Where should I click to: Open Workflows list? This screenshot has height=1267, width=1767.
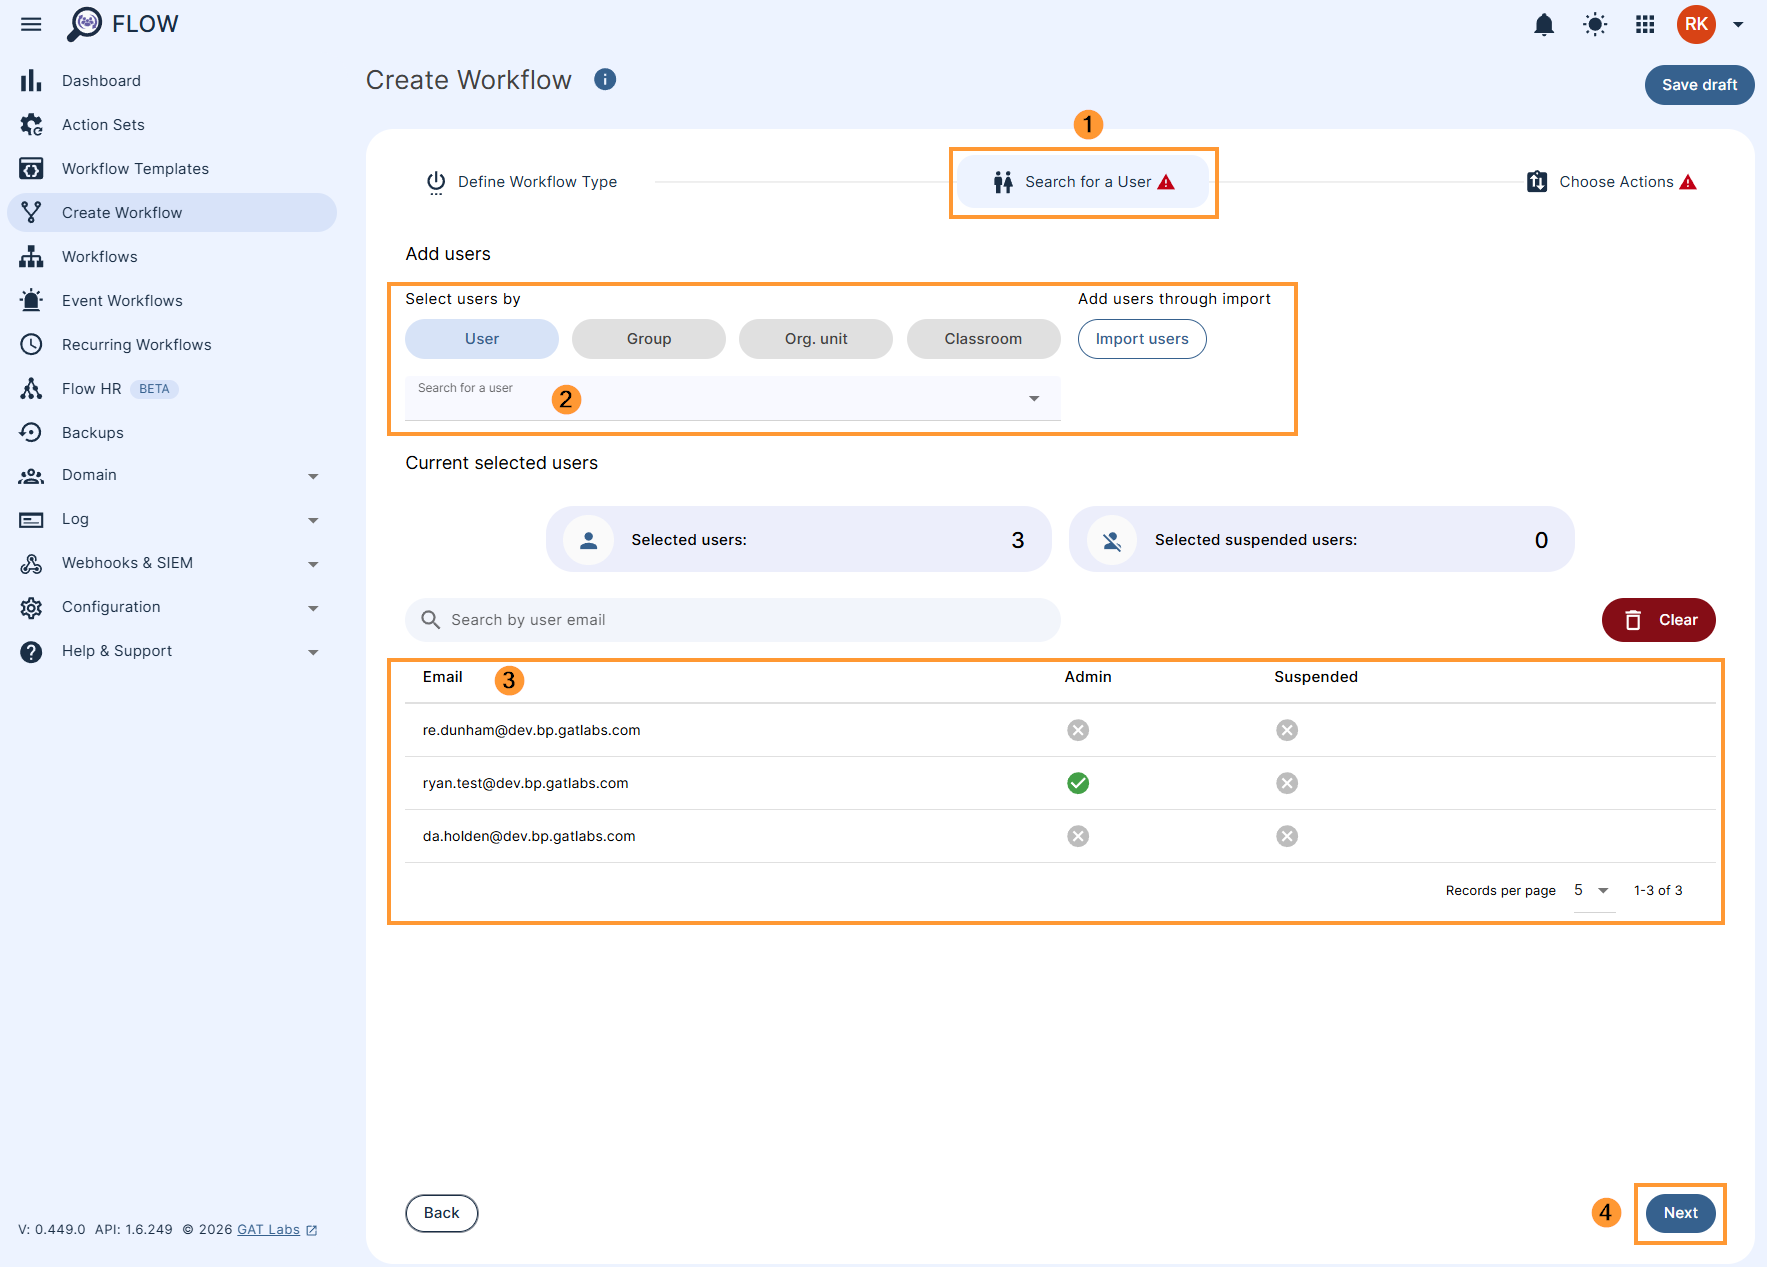(x=99, y=256)
